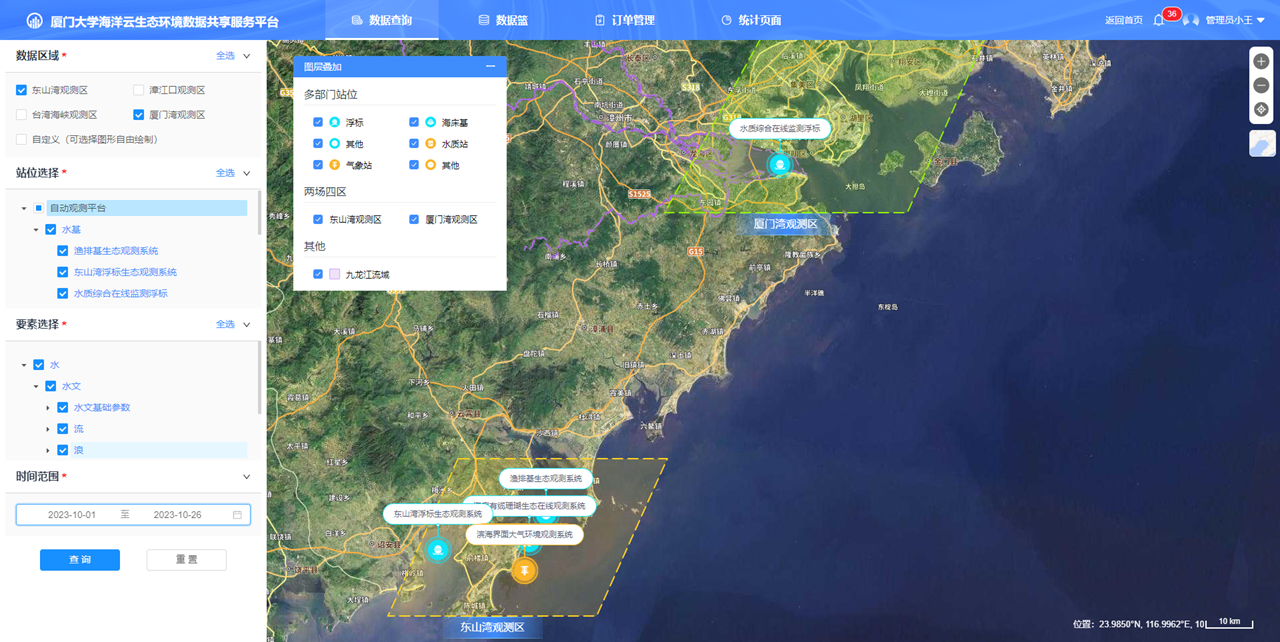Click the map zoom in button

[1261, 62]
